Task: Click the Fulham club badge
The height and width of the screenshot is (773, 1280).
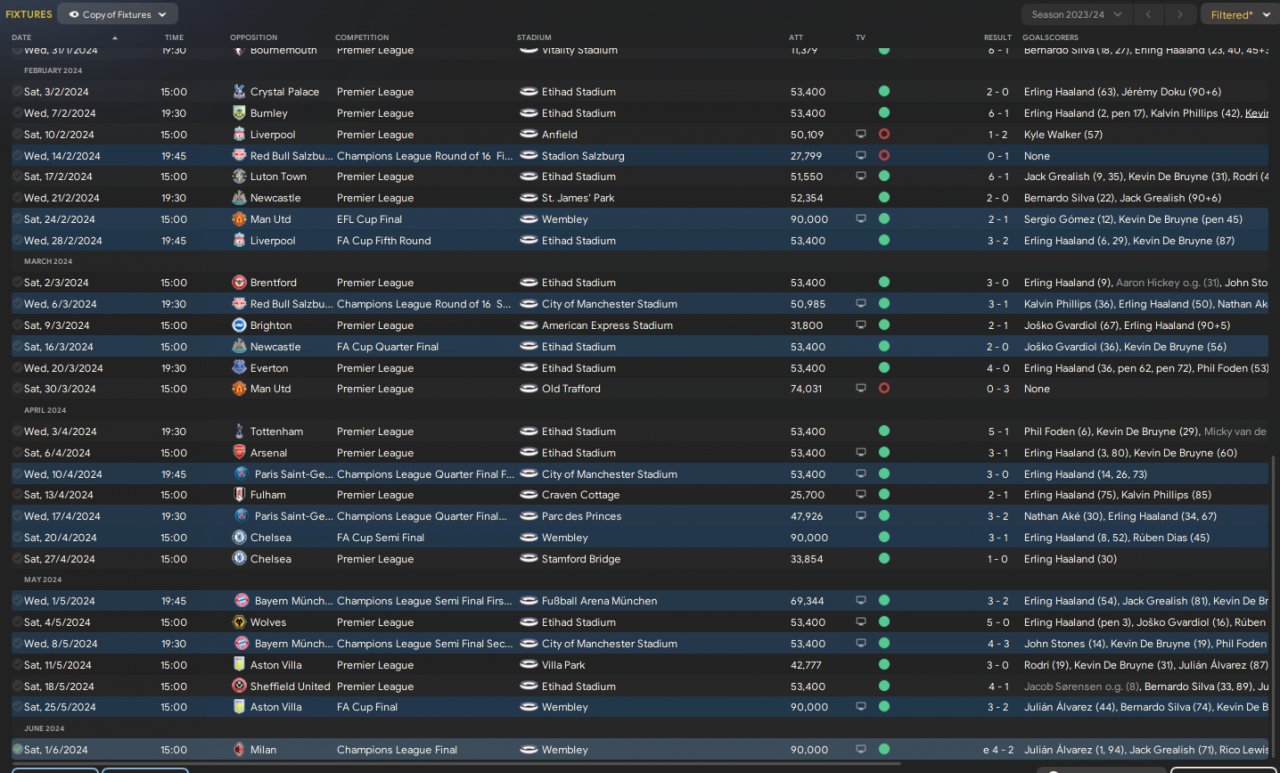Action: 239,495
